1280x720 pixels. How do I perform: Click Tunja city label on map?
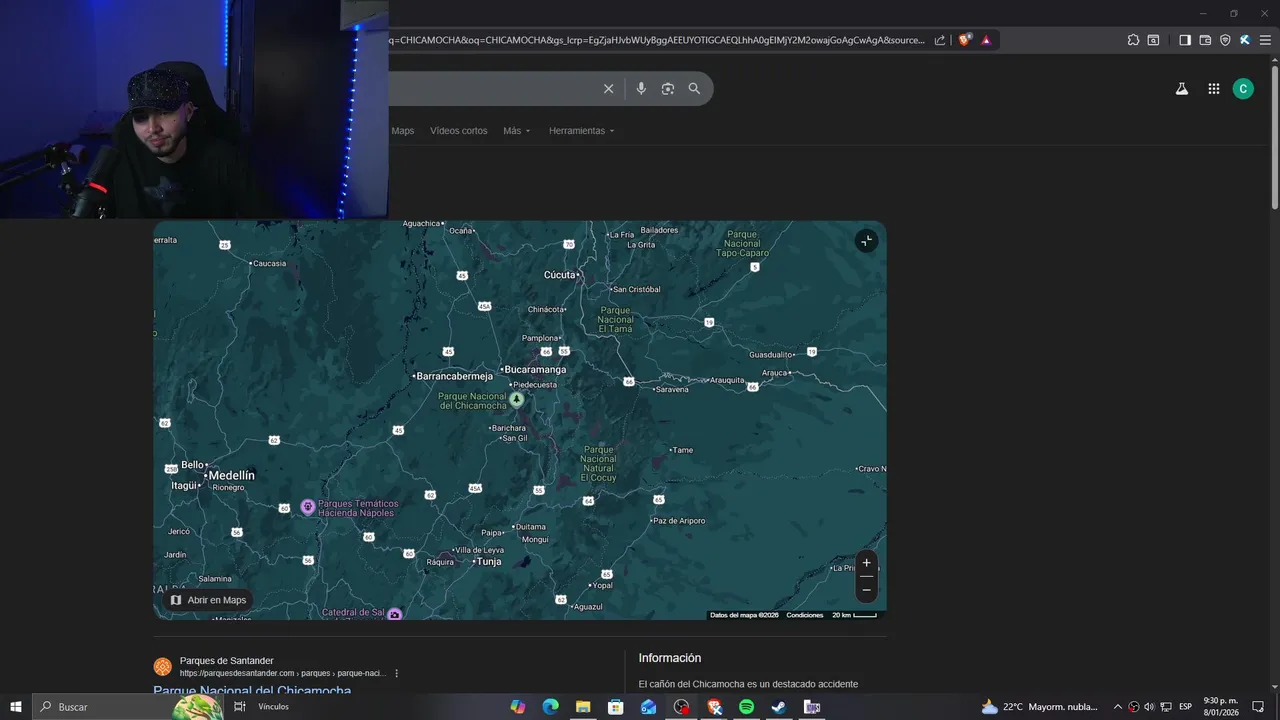(488, 562)
